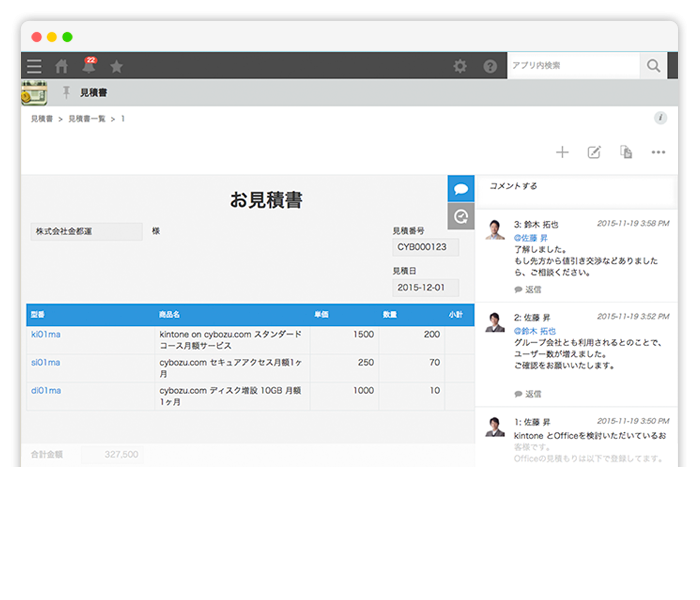700x600 pixels.
Task: Add a new record with plus icon
Action: (x=562, y=152)
